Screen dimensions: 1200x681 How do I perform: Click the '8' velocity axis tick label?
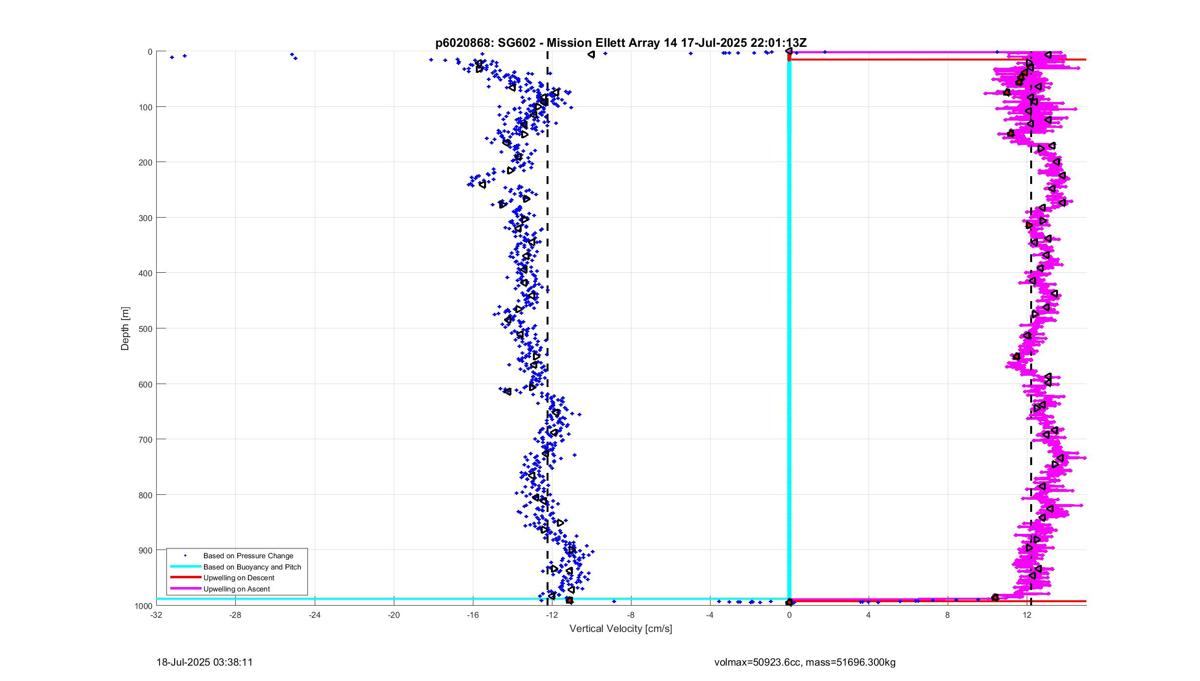(947, 615)
